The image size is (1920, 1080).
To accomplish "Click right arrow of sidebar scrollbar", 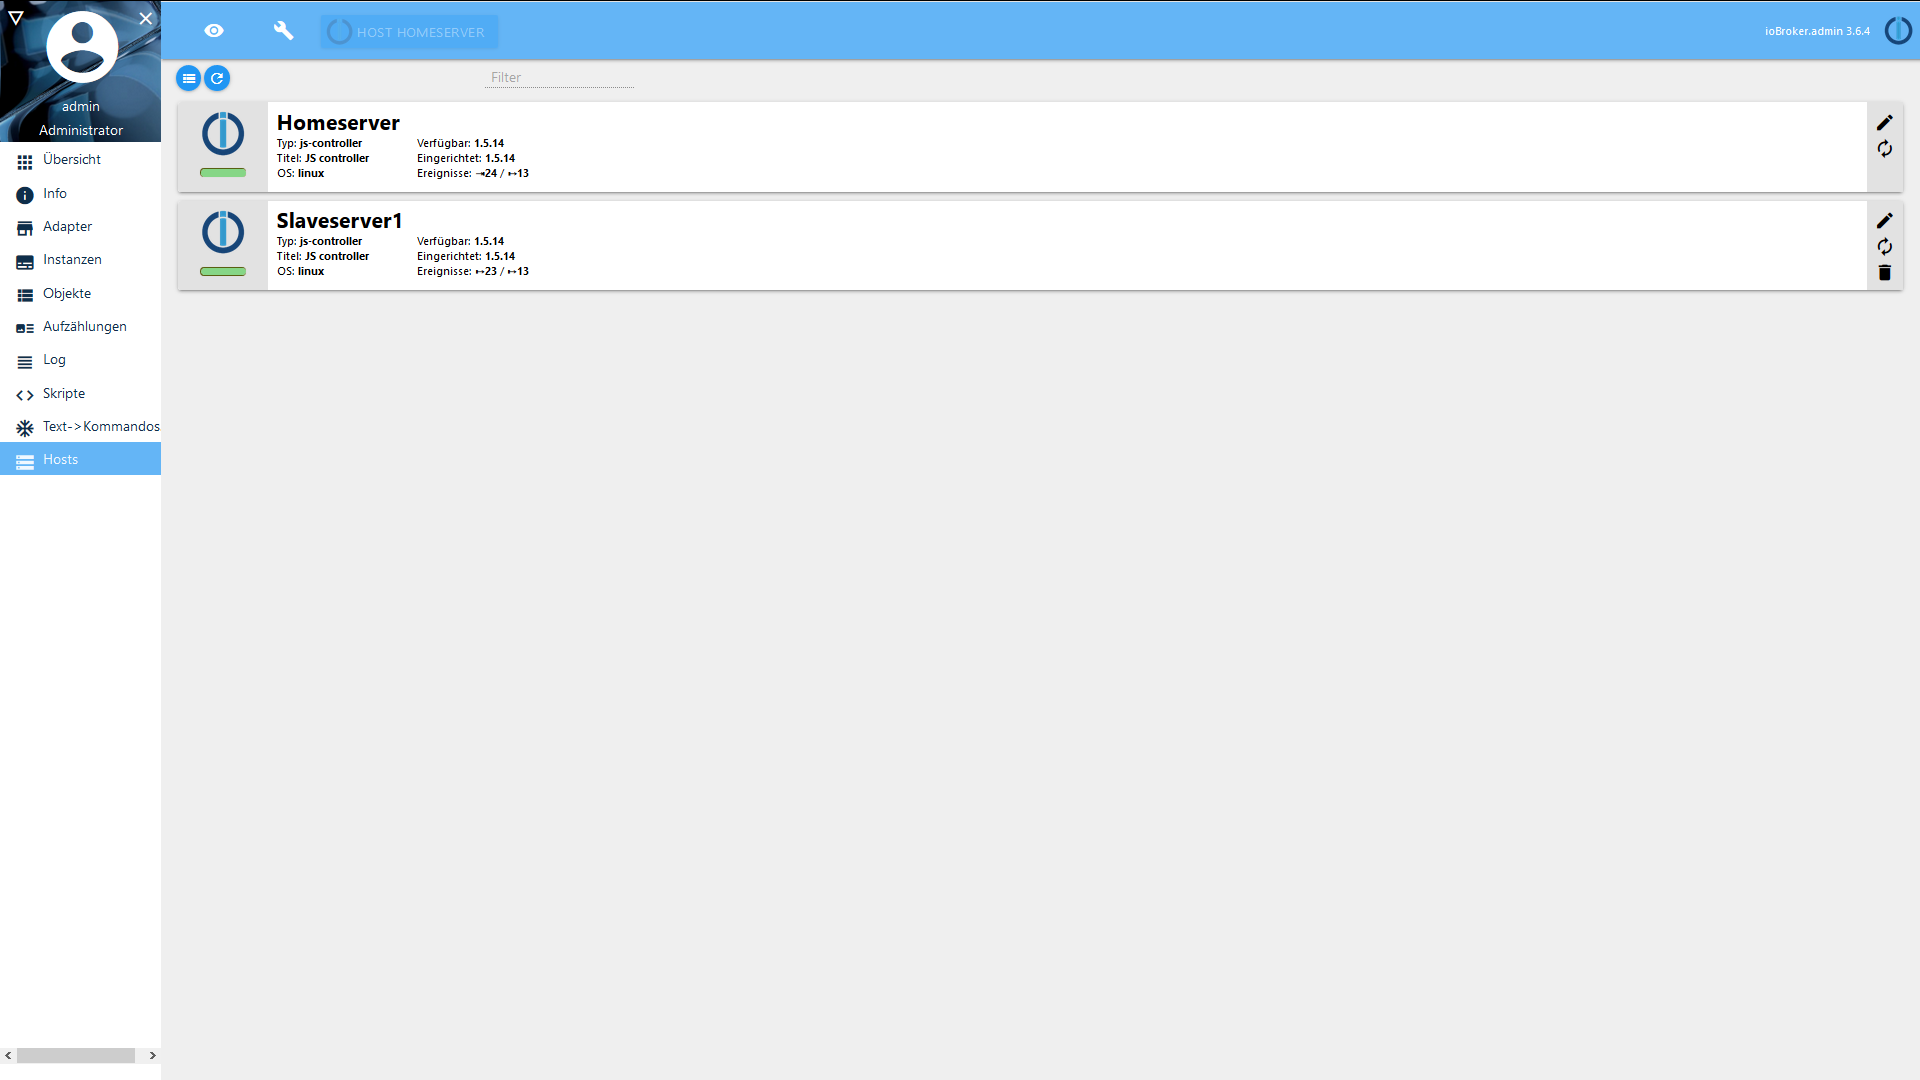I will pyautogui.click(x=152, y=1055).
